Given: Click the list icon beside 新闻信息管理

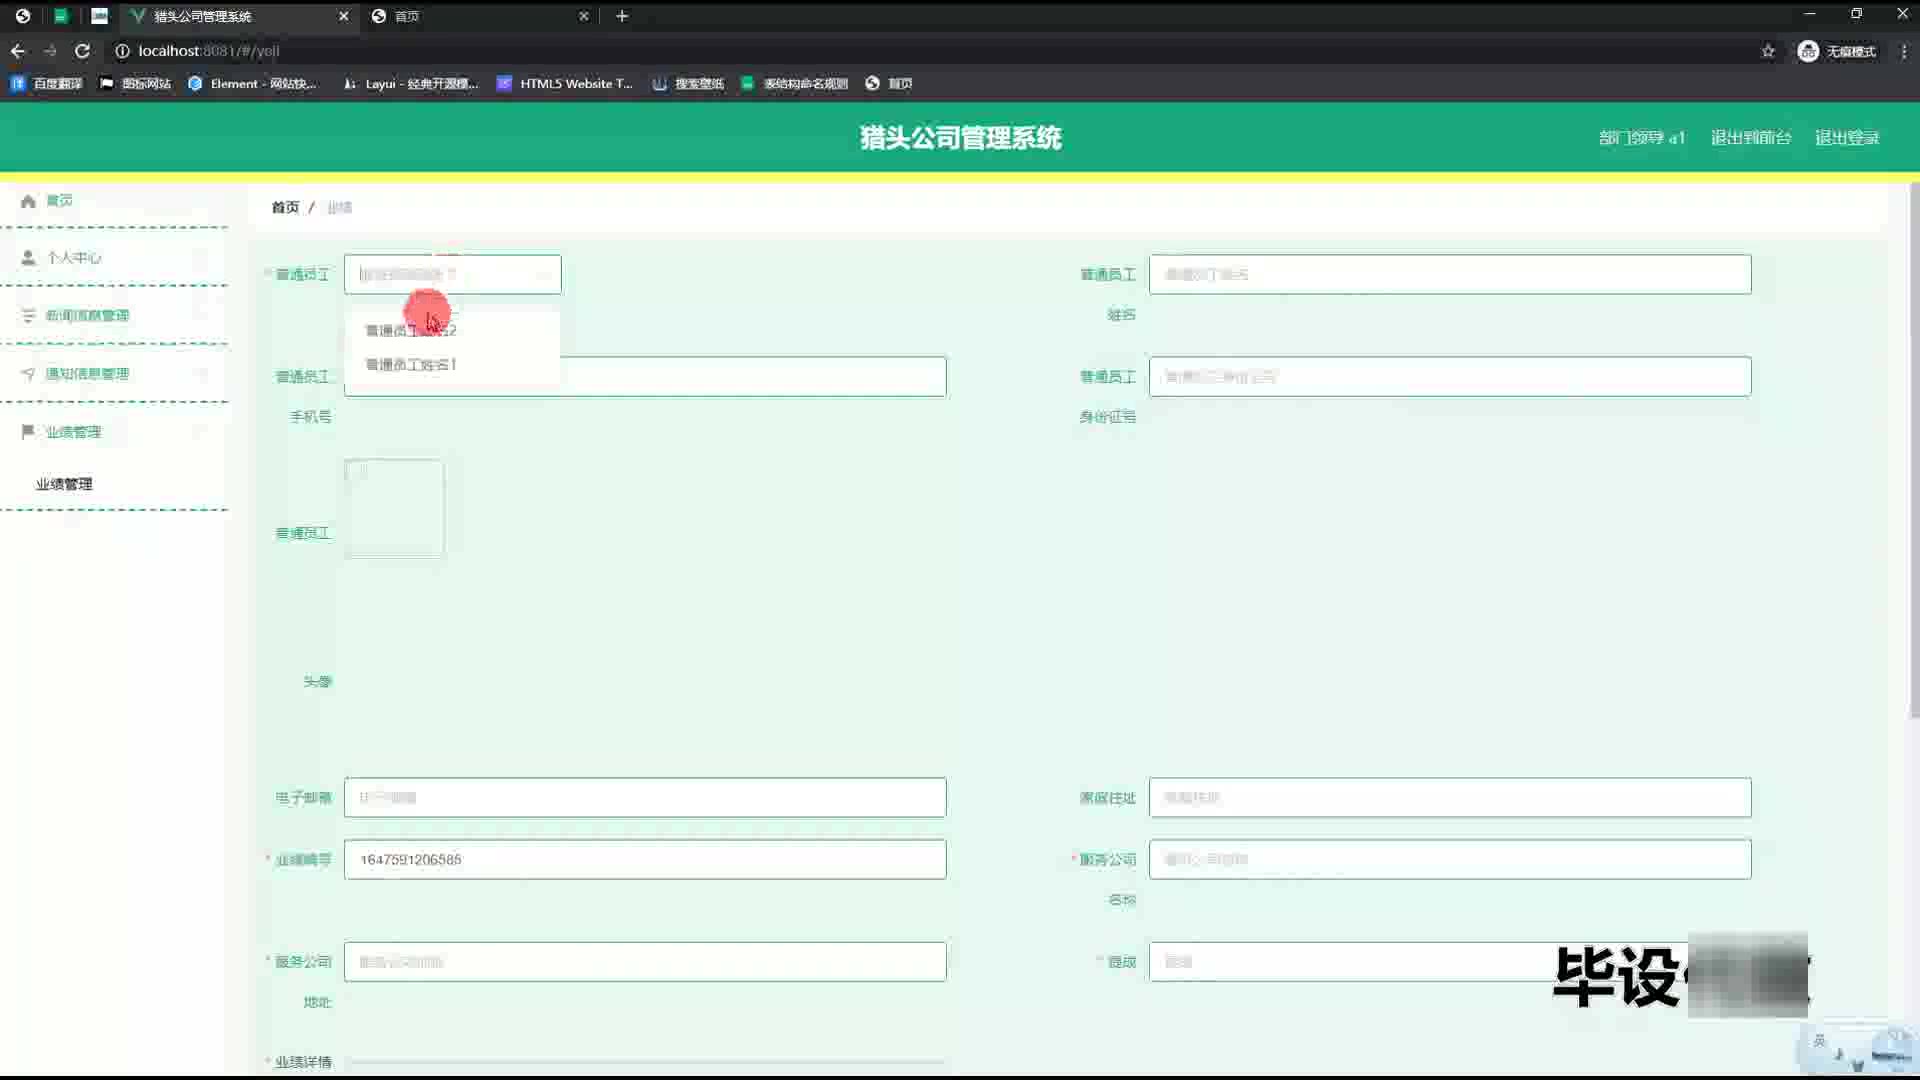Looking at the screenshot, I should 28,316.
